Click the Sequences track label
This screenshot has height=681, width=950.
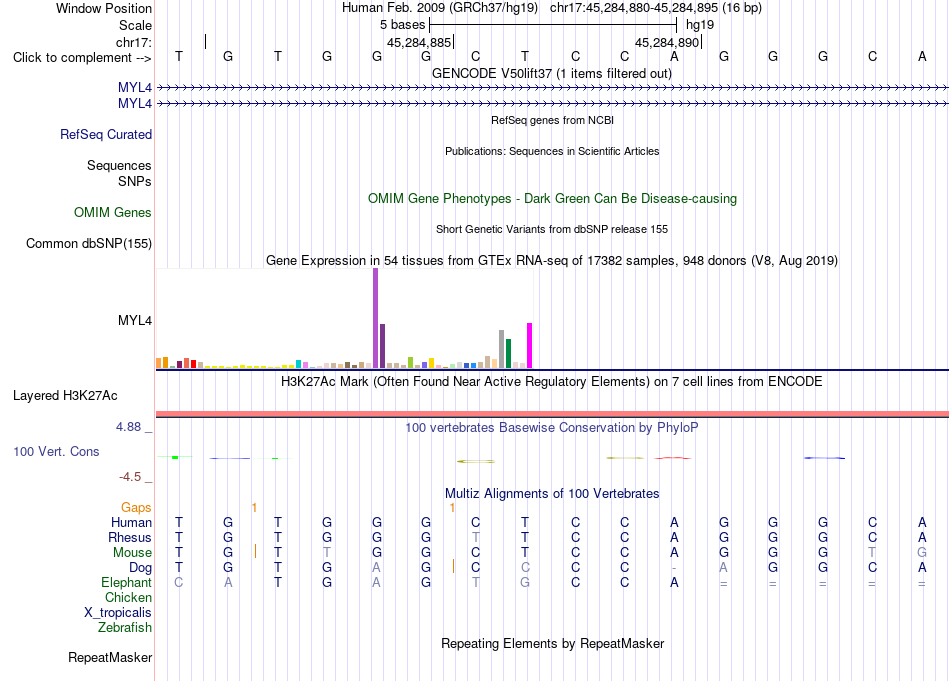pos(119,165)
